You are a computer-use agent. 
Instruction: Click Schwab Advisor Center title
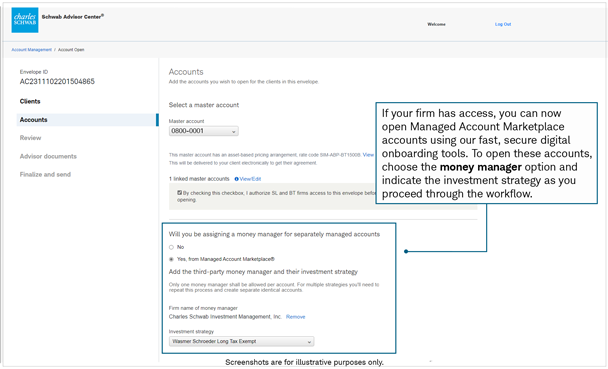click(73, 17)
